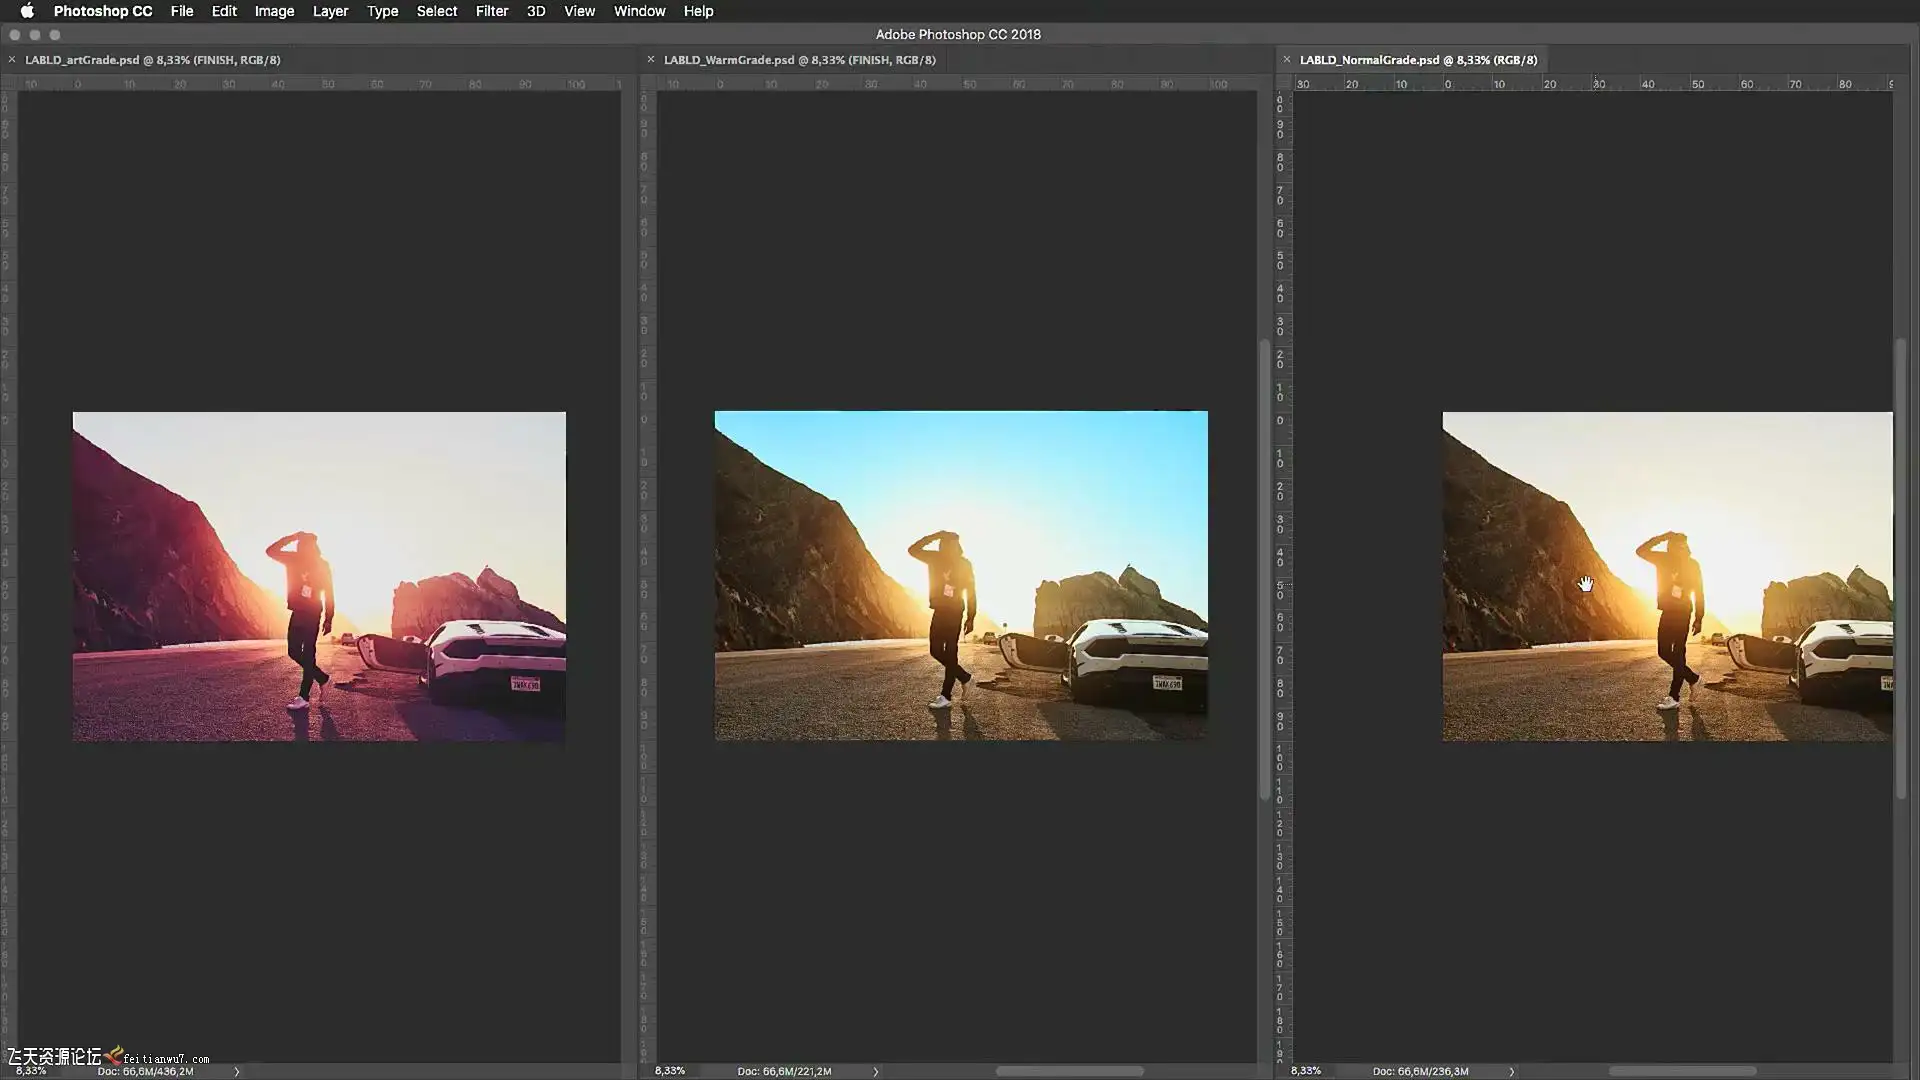Close the LABLD_NormalGrade.psd document tab
This screenshot has height=1080, width=1920.
click(x=1287, y=60)
